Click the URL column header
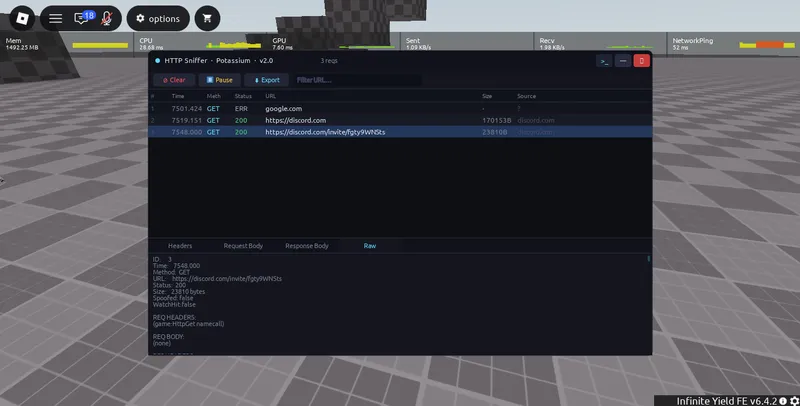The image size is (800, 406). click(270, 96)
